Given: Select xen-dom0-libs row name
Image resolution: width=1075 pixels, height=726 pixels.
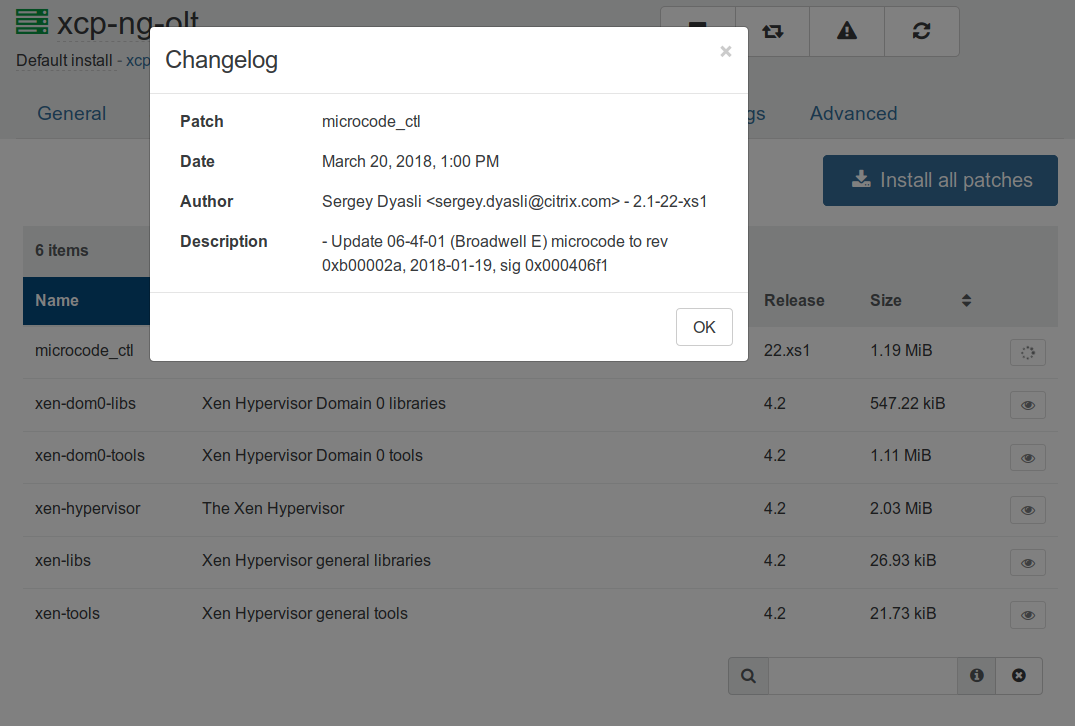Looking at the screenshot, I should (x=85, y=403).
